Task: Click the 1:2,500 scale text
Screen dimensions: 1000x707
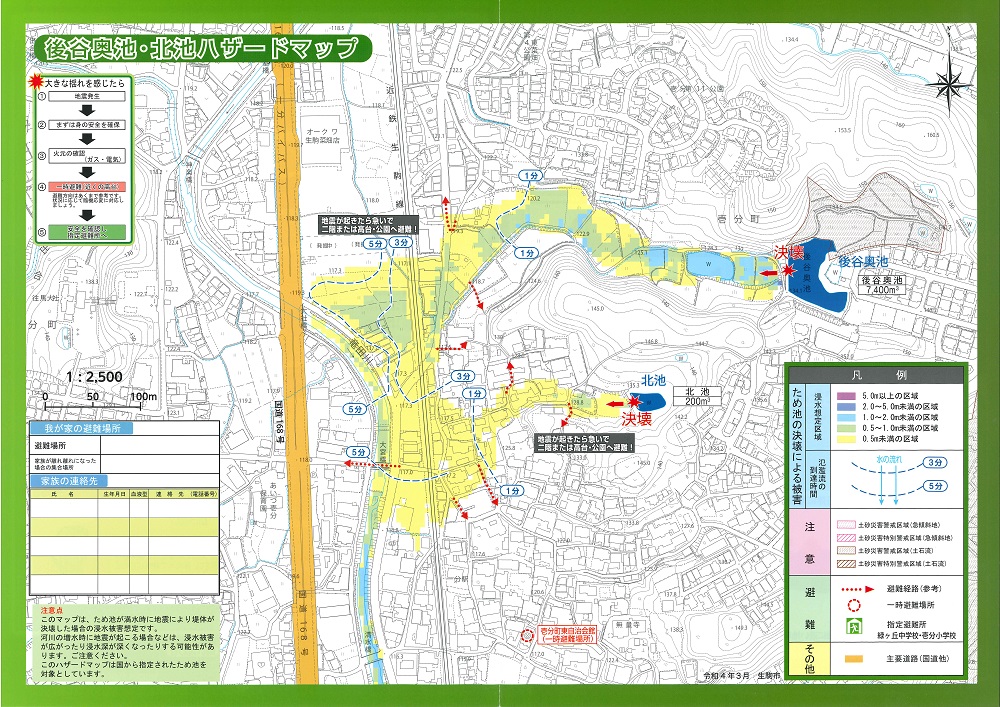Action: point(94,377)
